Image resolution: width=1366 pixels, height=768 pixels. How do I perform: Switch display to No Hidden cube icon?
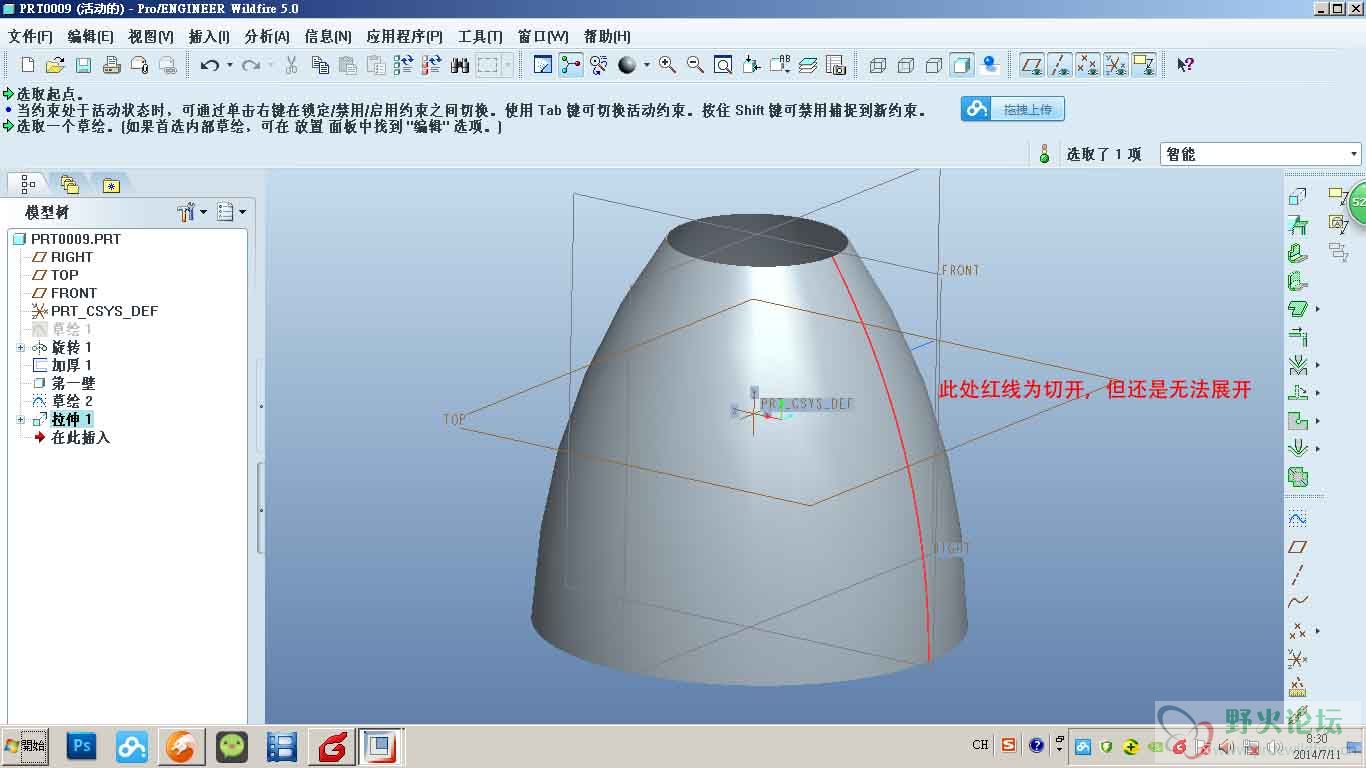(934, 65)
